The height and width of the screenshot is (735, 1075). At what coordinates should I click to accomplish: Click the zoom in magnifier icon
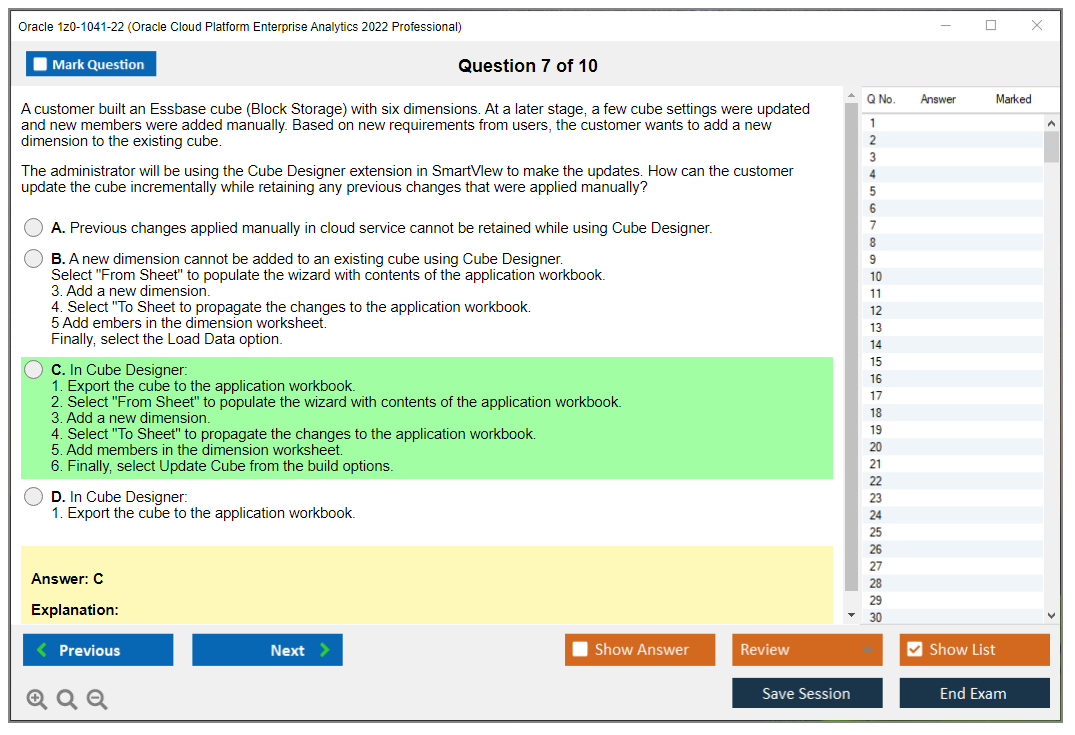pos(37,700)
